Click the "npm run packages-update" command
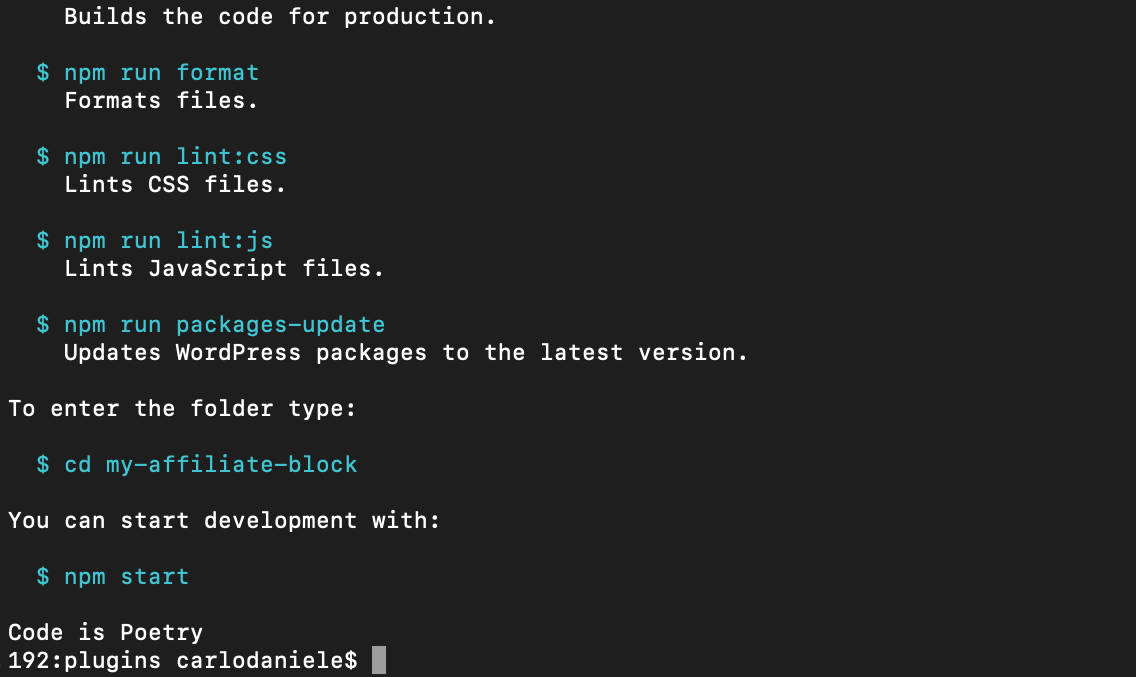Viewport: 1136px width, 677px height. point(224,325)
